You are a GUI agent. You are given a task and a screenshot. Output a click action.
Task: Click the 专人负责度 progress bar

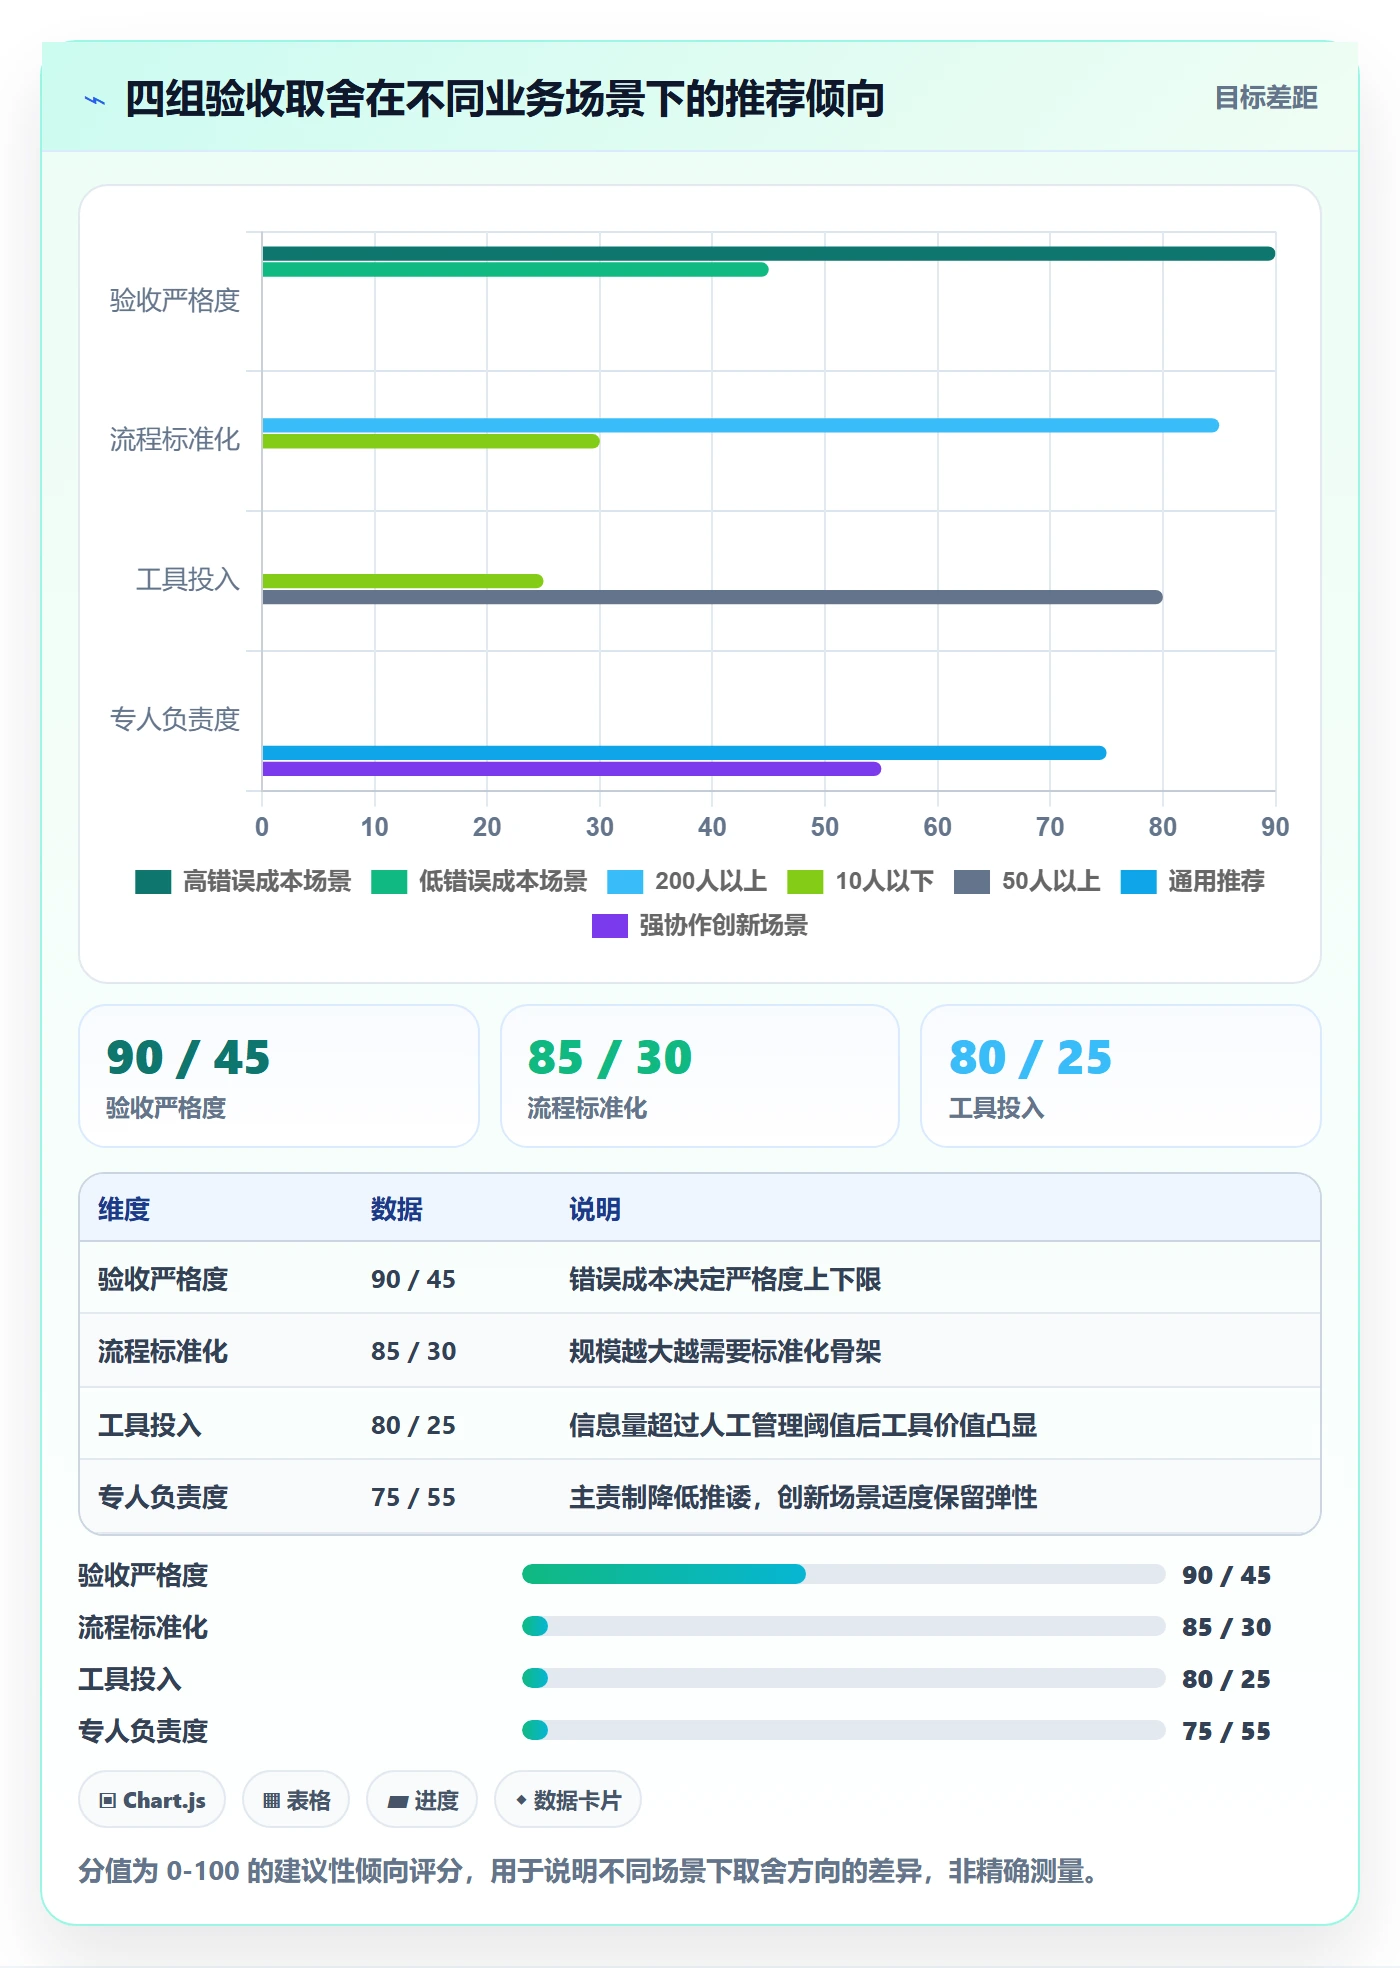pos(843,1730)
